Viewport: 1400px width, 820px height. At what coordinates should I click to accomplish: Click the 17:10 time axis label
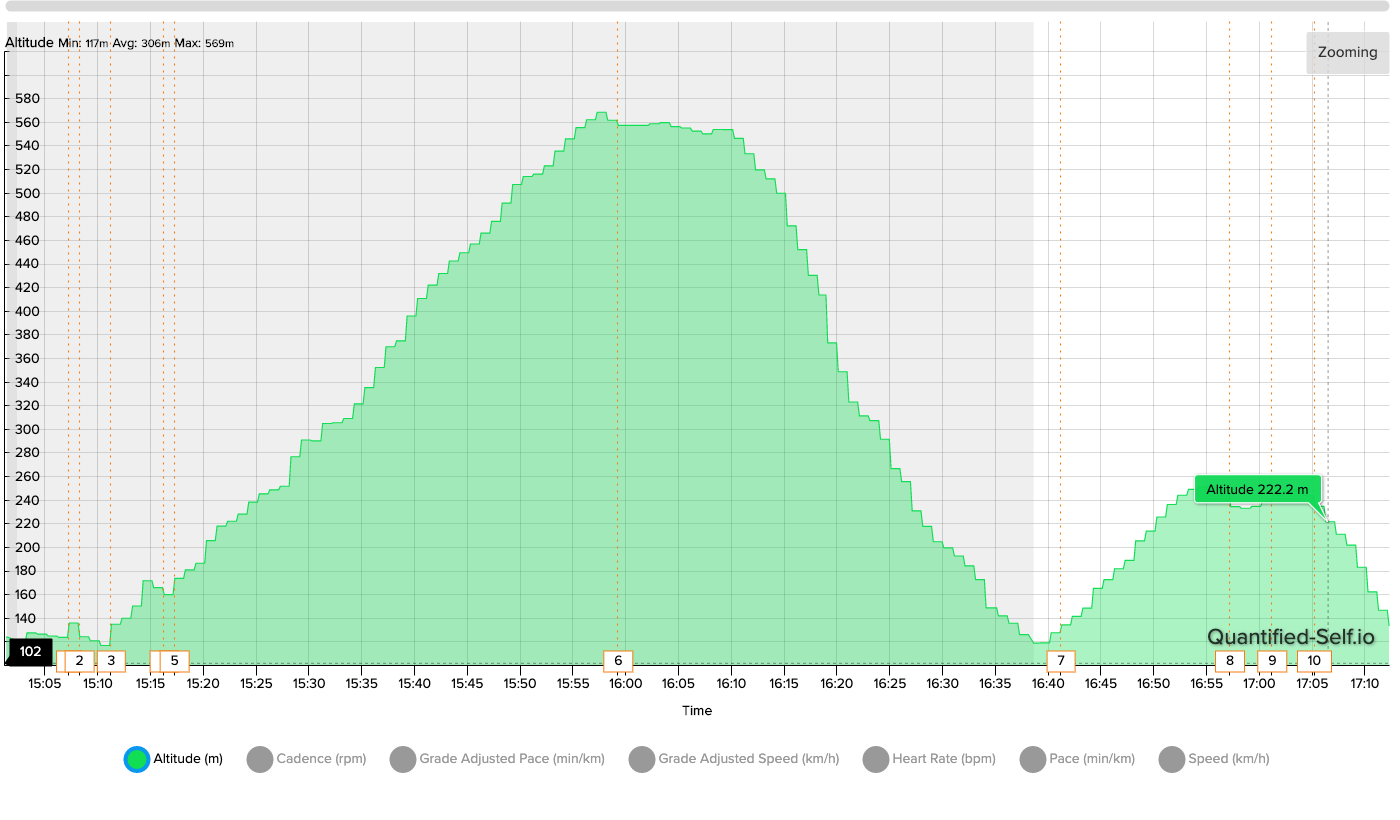point(1364,684)
